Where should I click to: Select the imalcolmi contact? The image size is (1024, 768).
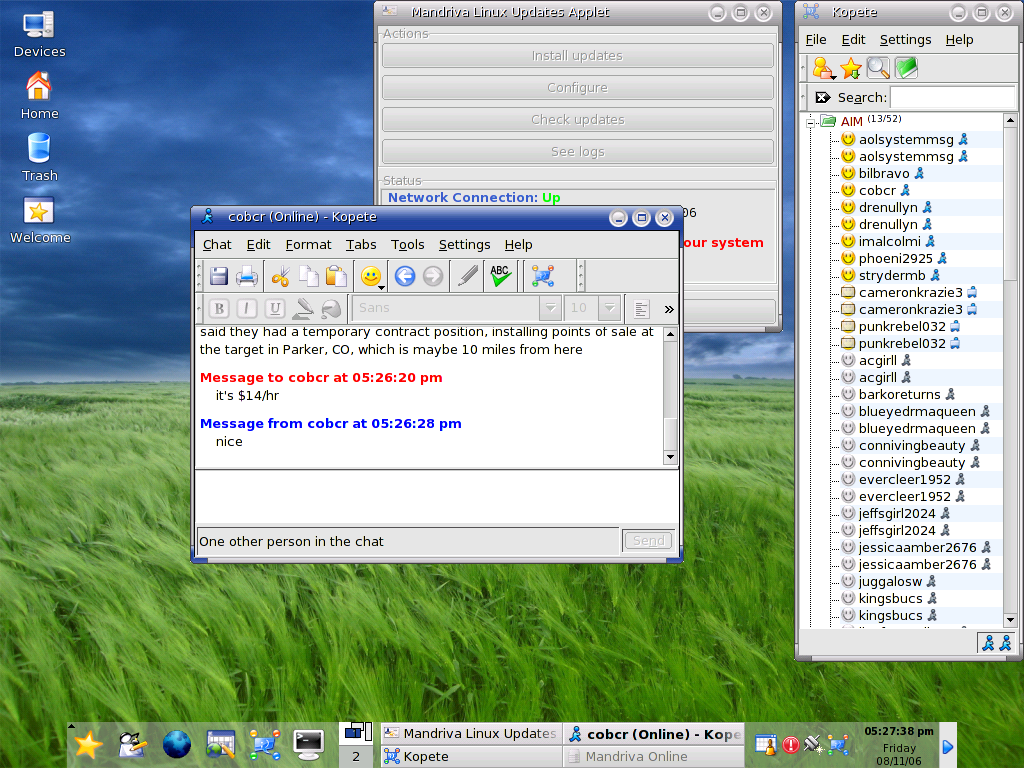[889, 241]
